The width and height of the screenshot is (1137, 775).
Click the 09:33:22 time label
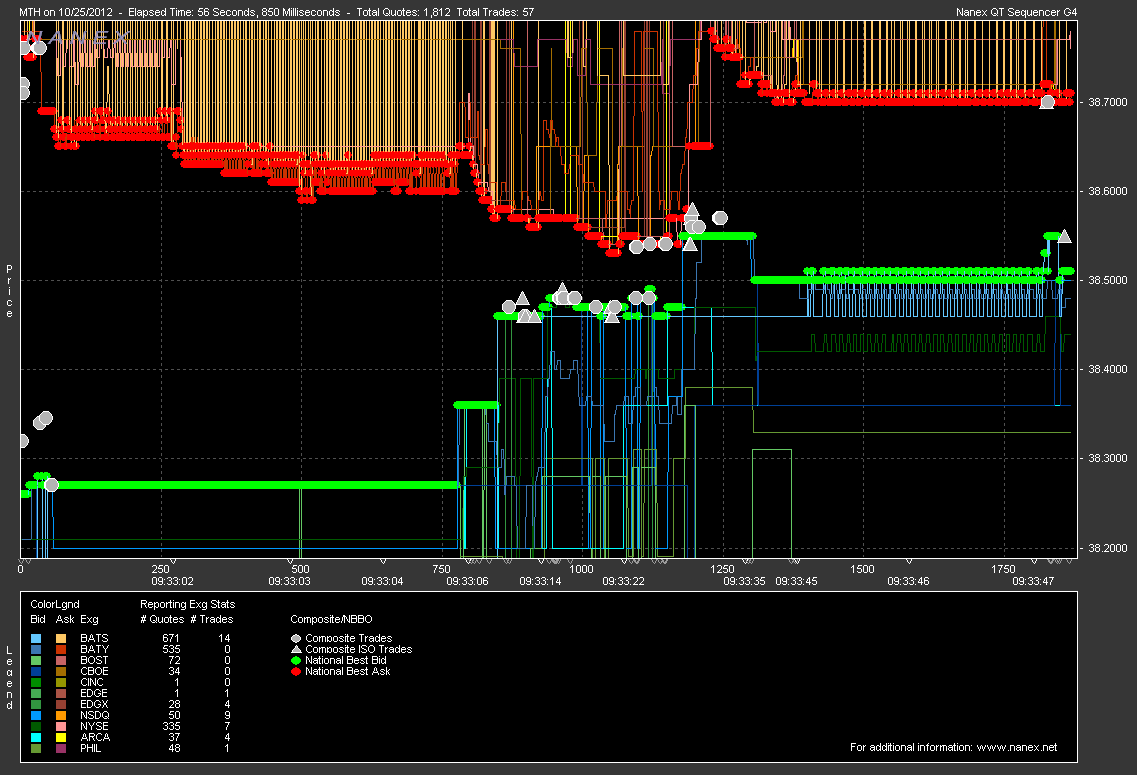(624, 581)
